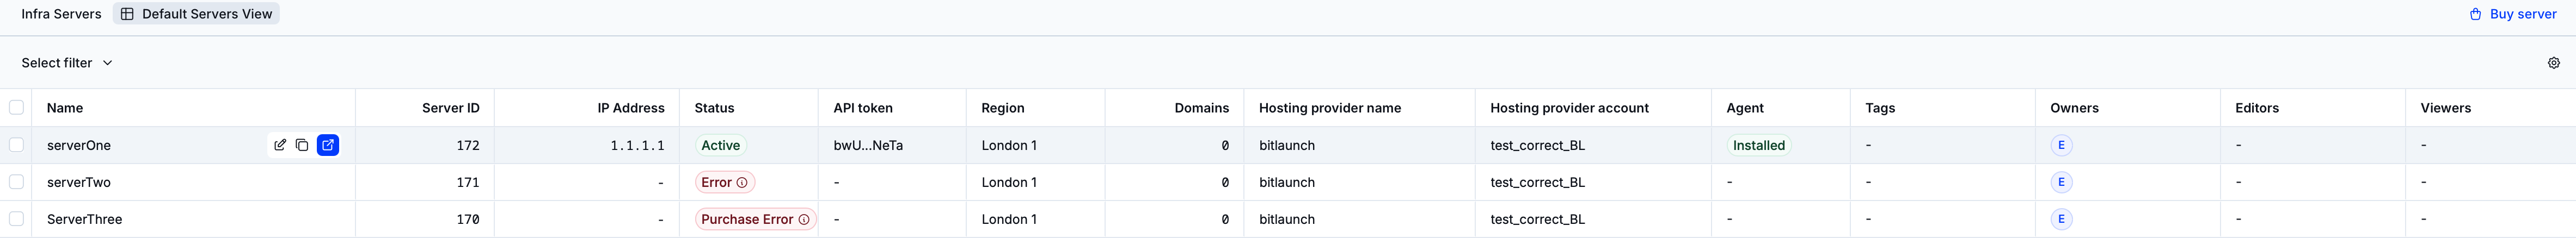Open serverOne in new window icon

(328, 145)
